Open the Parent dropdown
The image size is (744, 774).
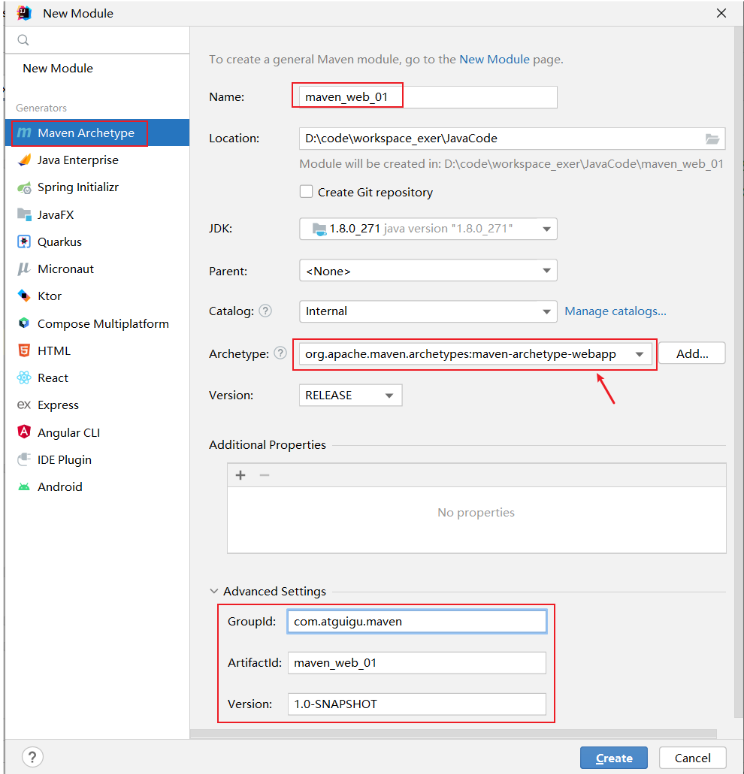(x=428, y=271)
